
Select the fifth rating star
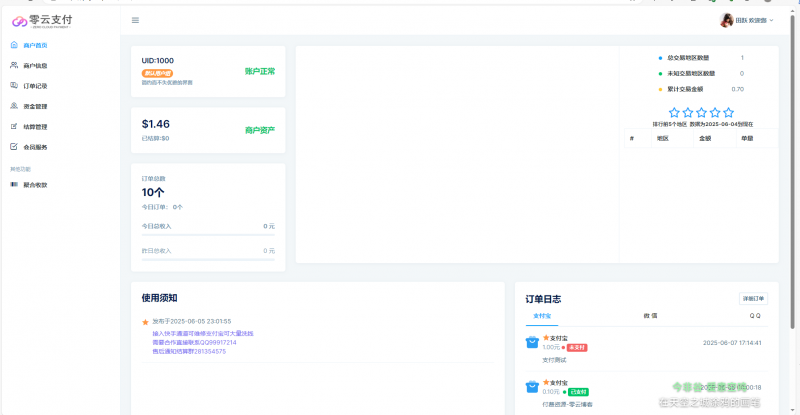[x=728, y=113]
